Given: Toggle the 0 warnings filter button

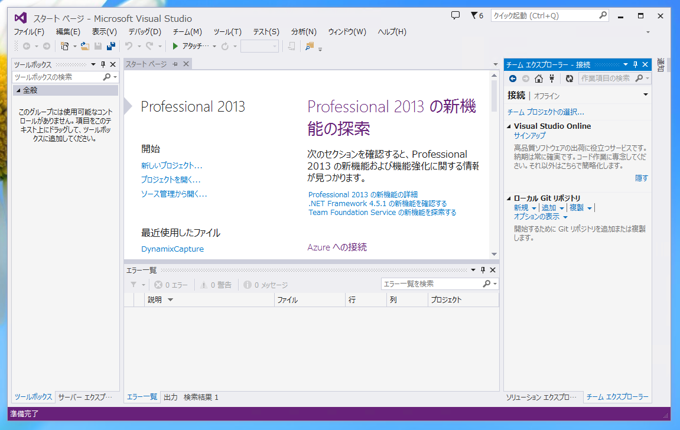Looking at the screenshot, I should pos(216,285).
